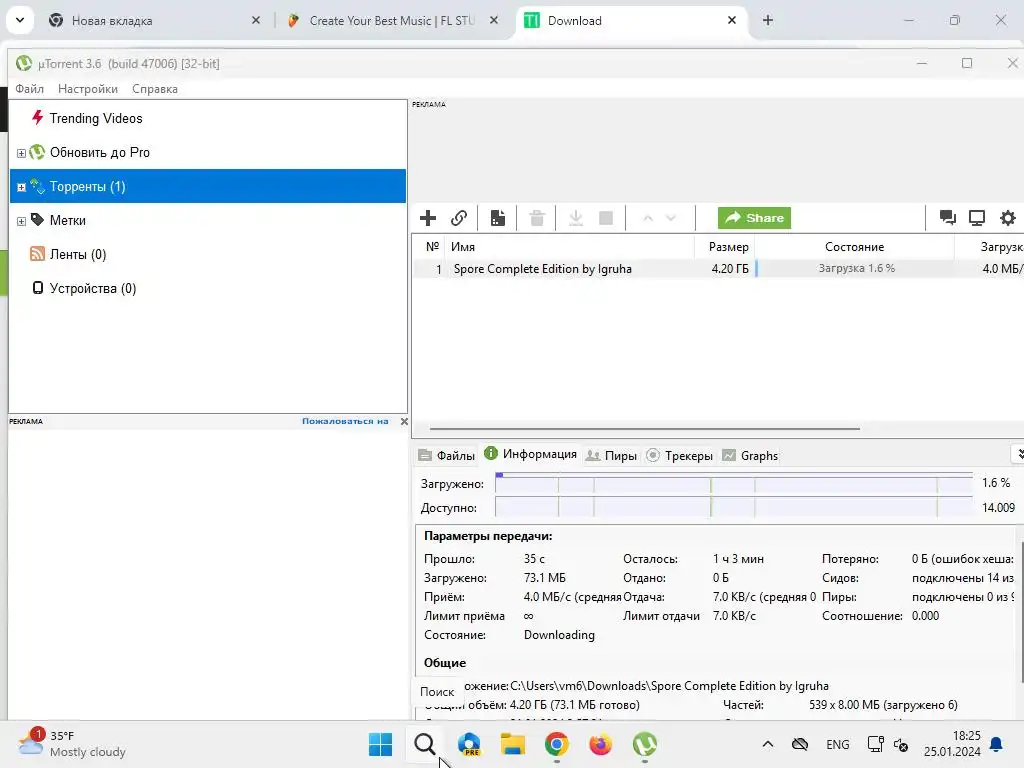Stop the torrent with the square icon
Viewport: 1024px width, 768px height.
(x=606, y=217)
